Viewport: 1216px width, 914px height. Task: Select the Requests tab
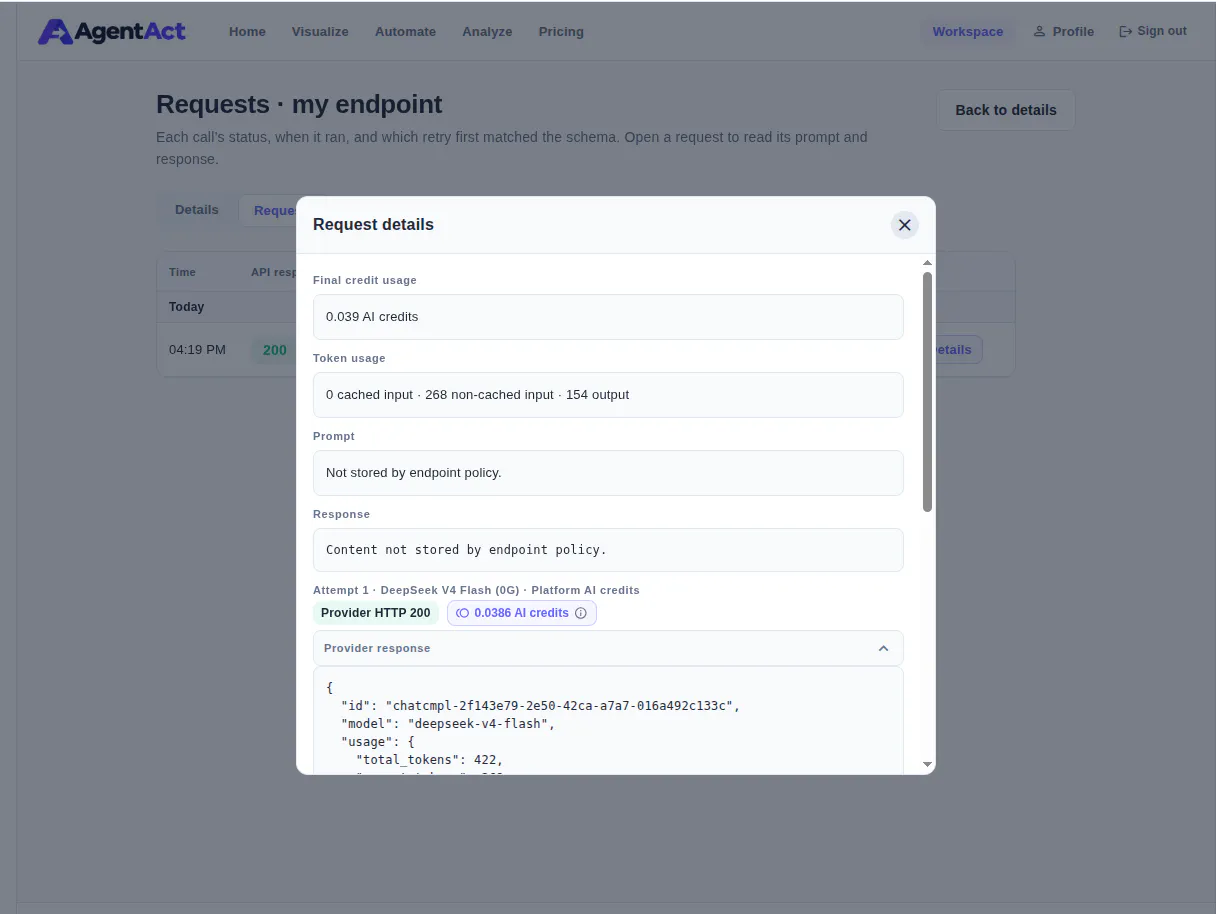pos(268,211)
